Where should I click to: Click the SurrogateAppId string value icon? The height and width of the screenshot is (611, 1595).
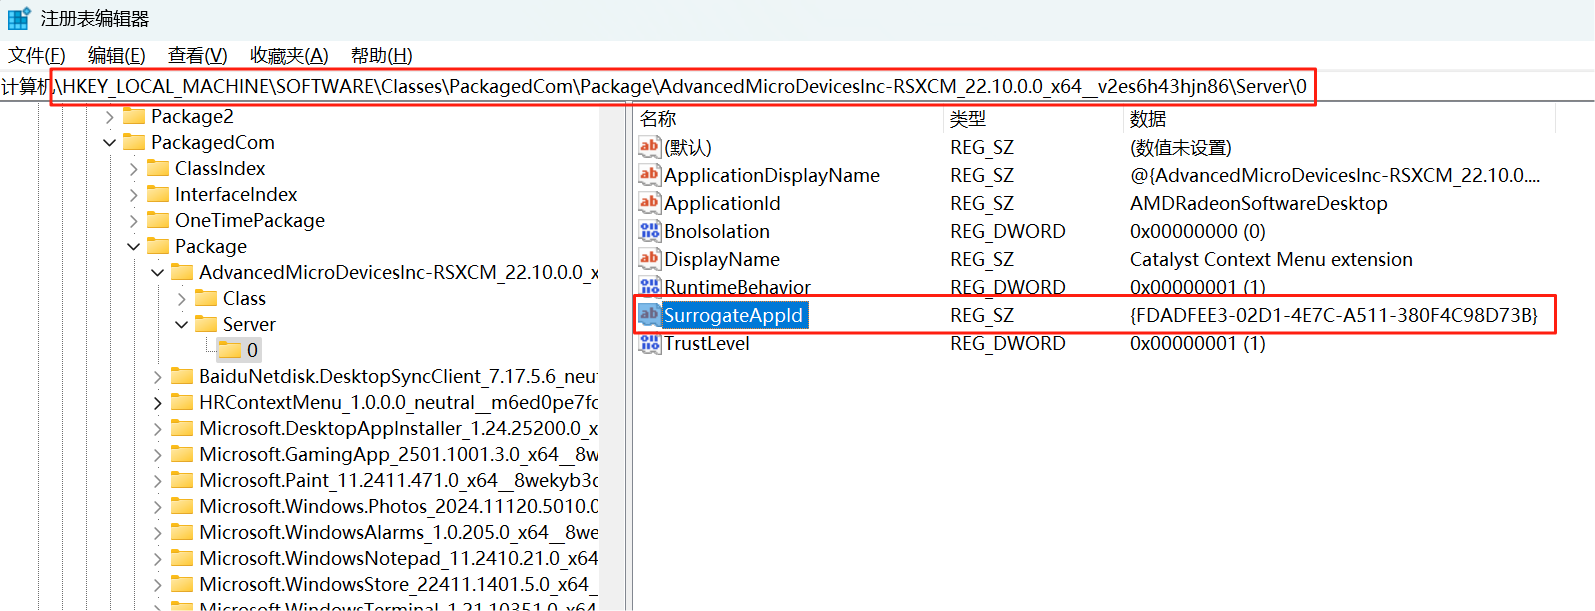649,315
